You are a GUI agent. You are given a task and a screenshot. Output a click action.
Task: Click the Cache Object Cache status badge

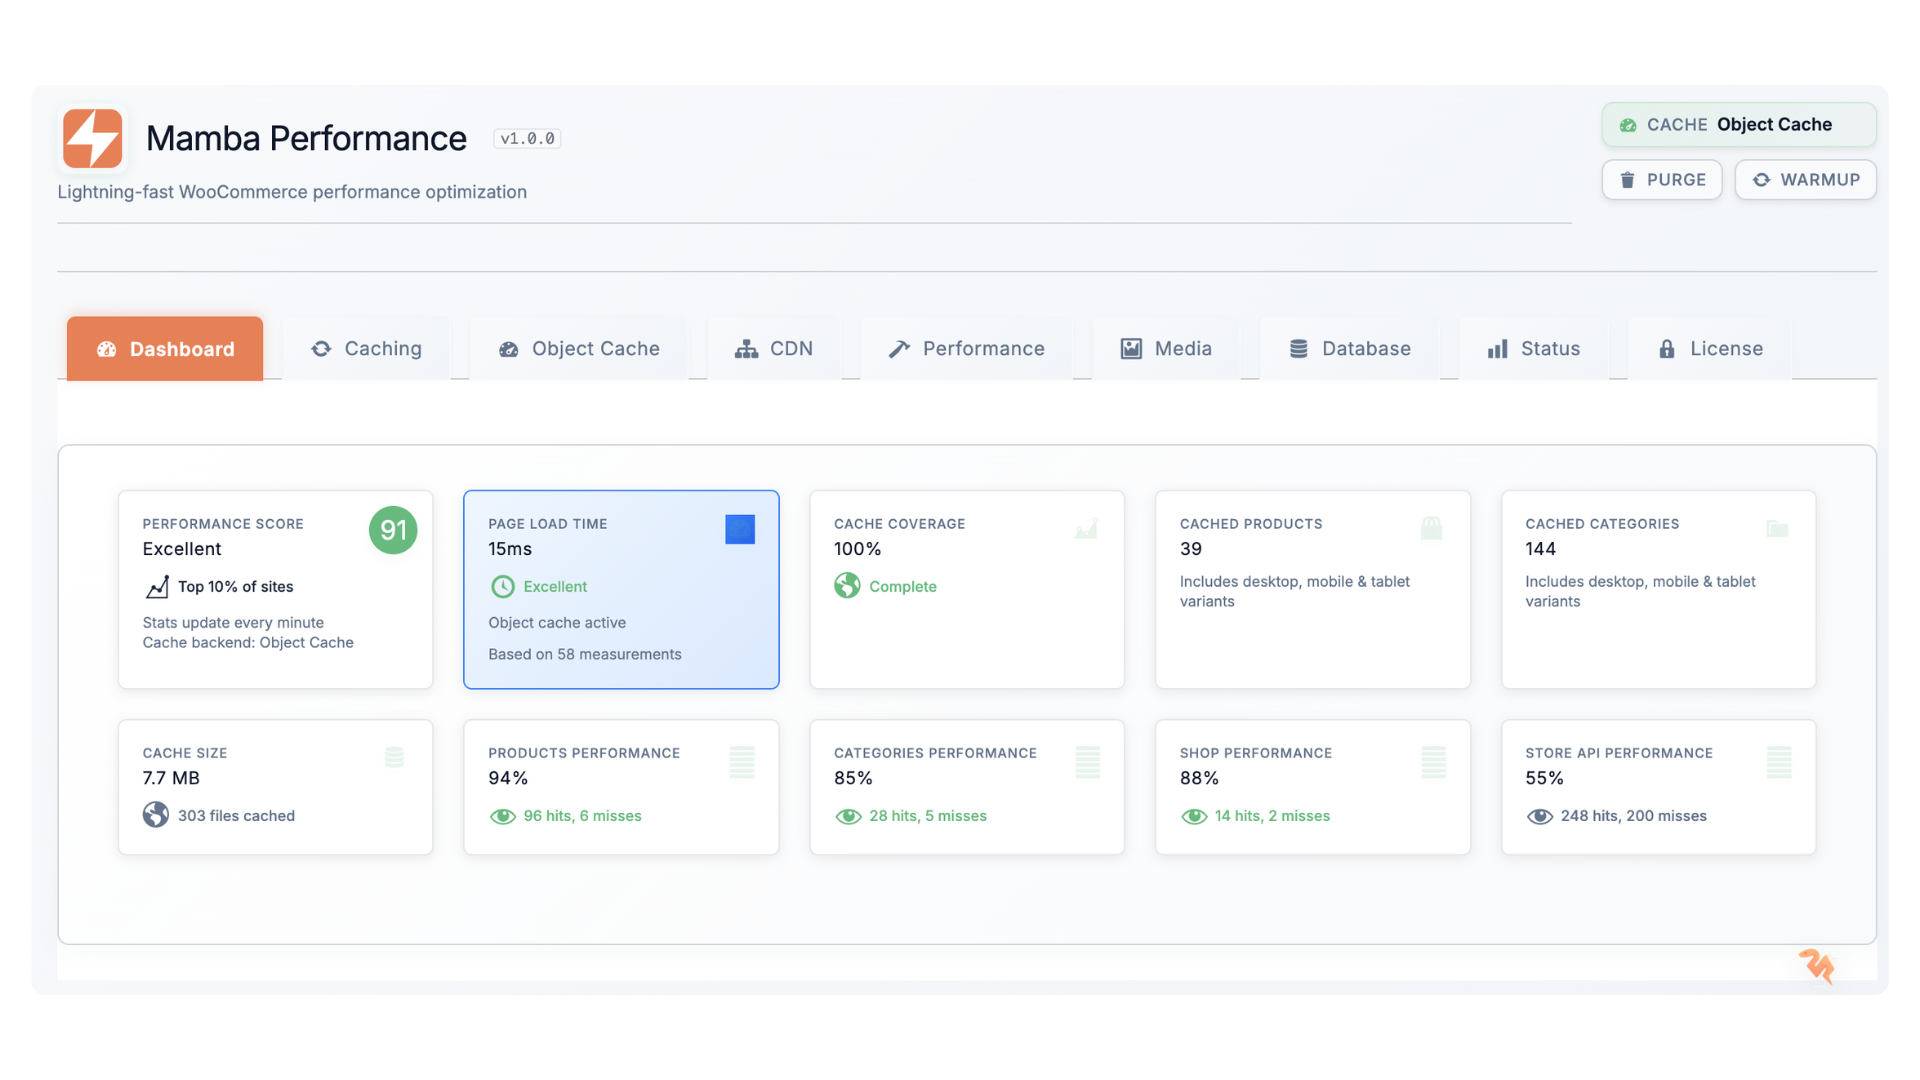click(1738, 125)
